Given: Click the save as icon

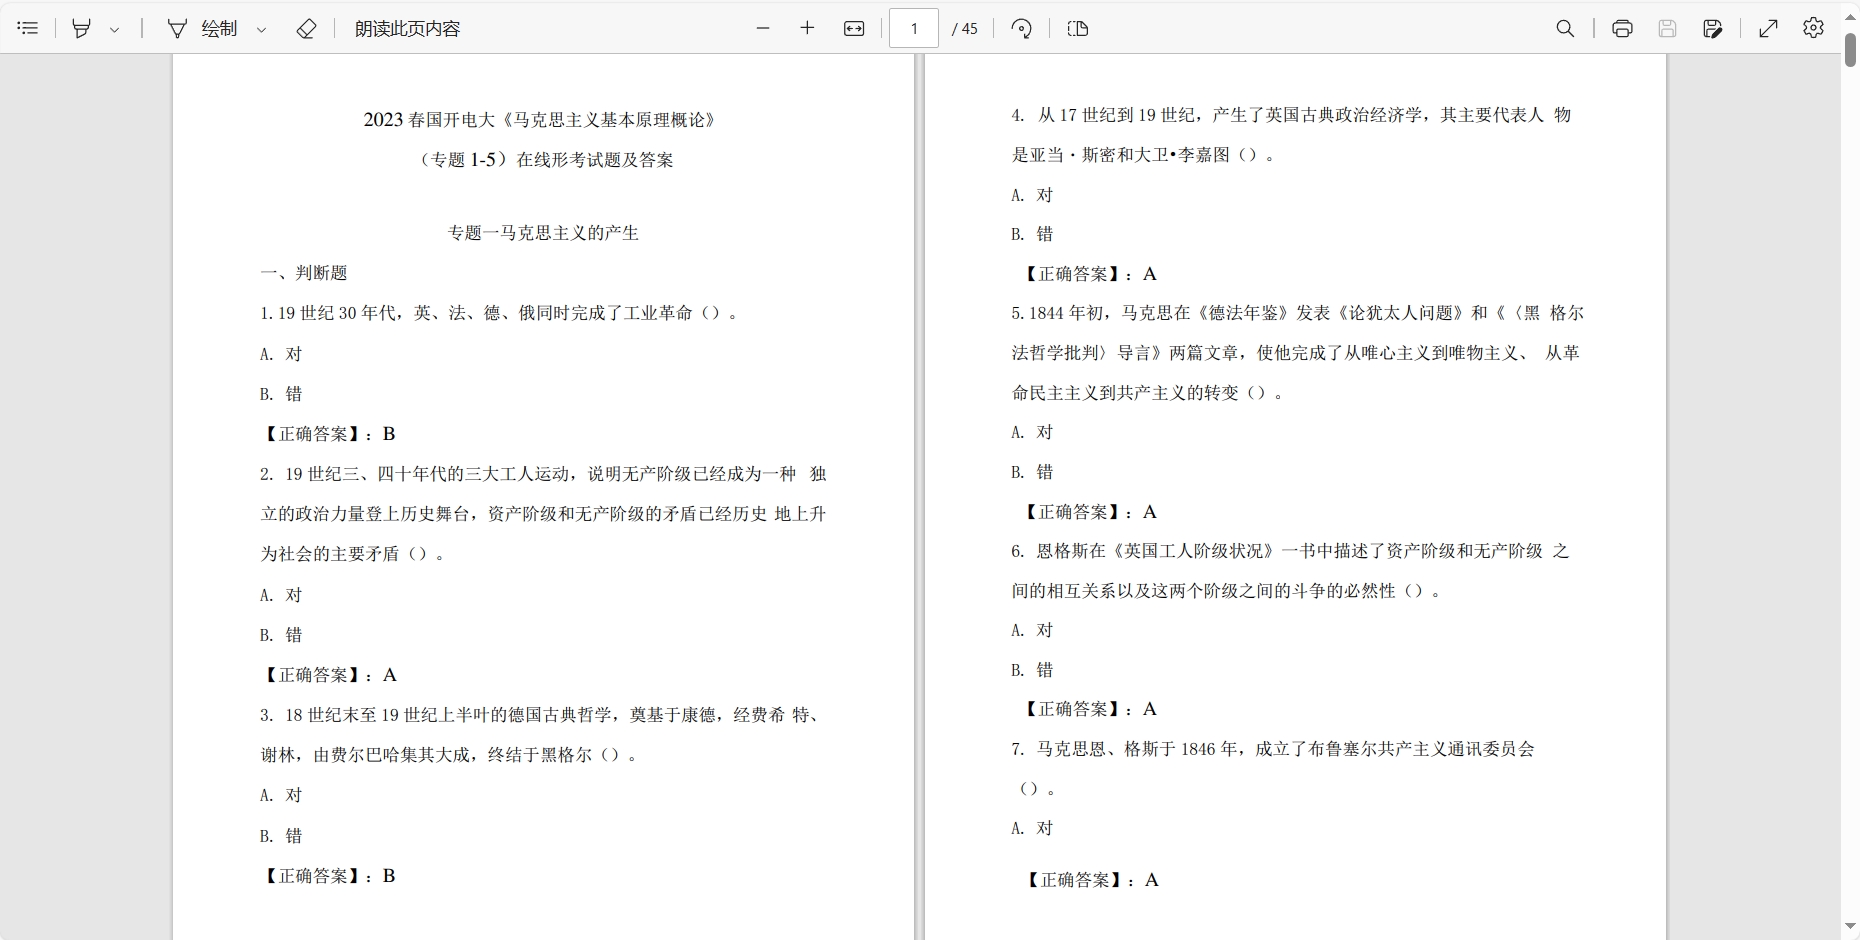Looking at the screenshot, I should (1712, 28).
